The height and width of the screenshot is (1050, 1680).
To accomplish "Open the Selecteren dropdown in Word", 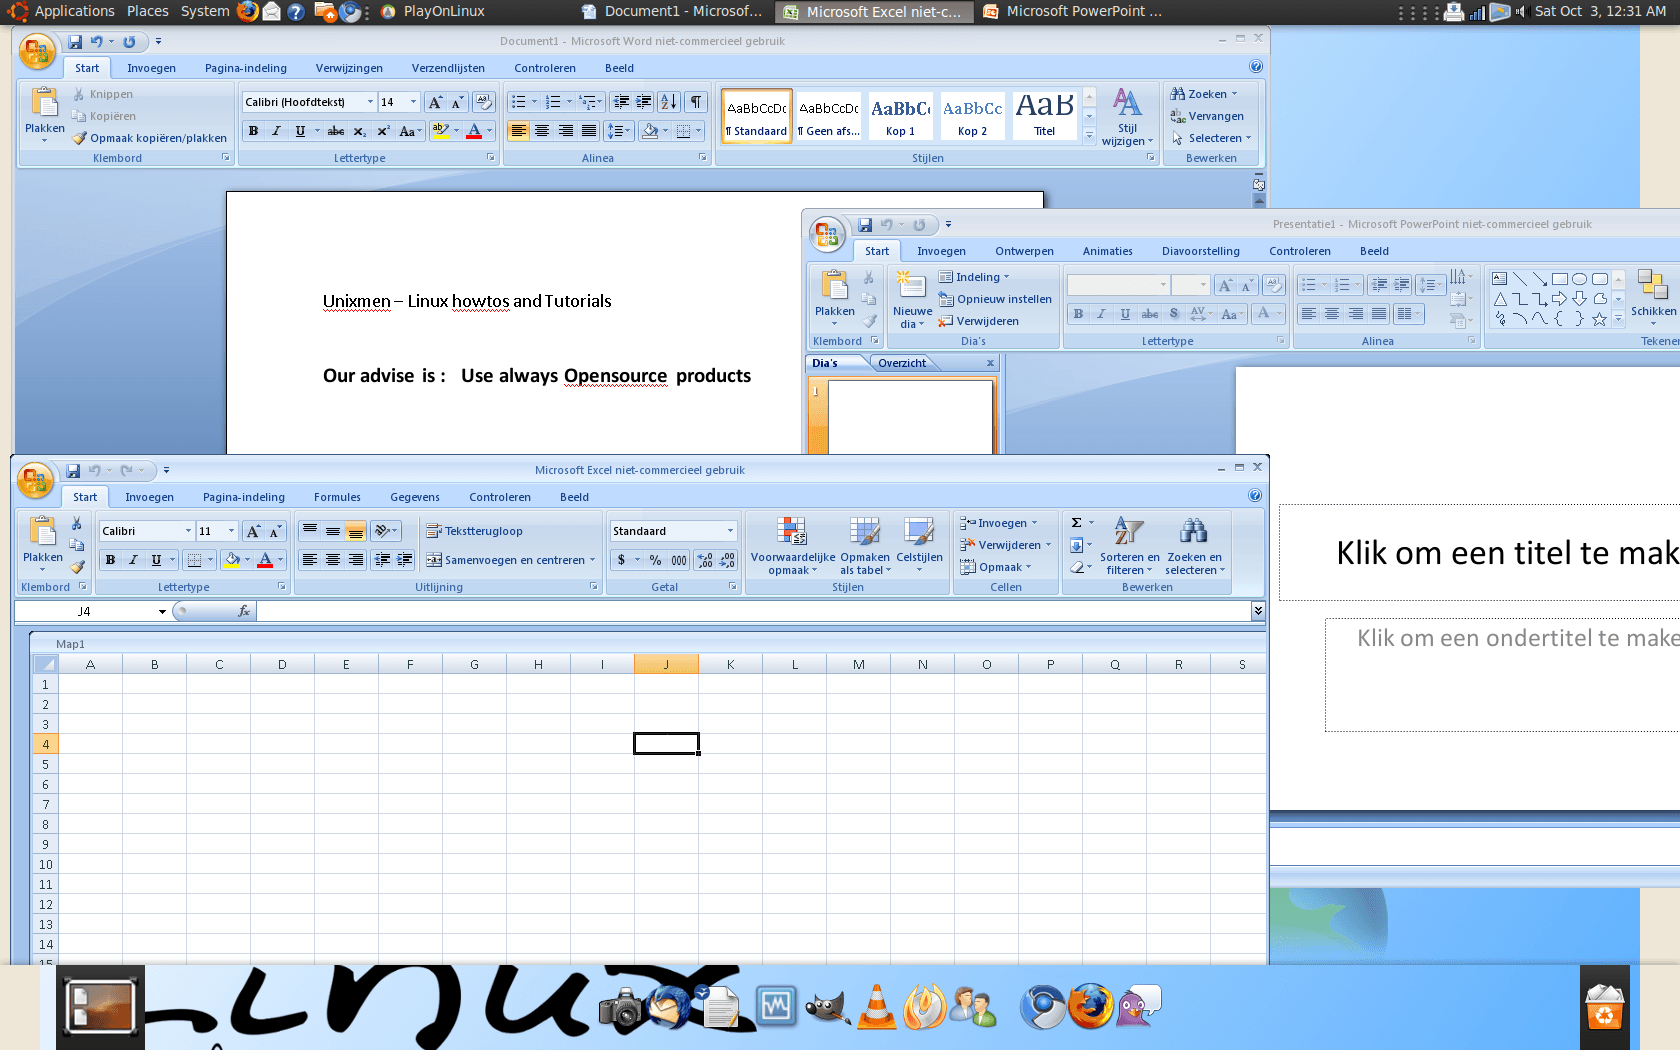I will [1211, 138].
